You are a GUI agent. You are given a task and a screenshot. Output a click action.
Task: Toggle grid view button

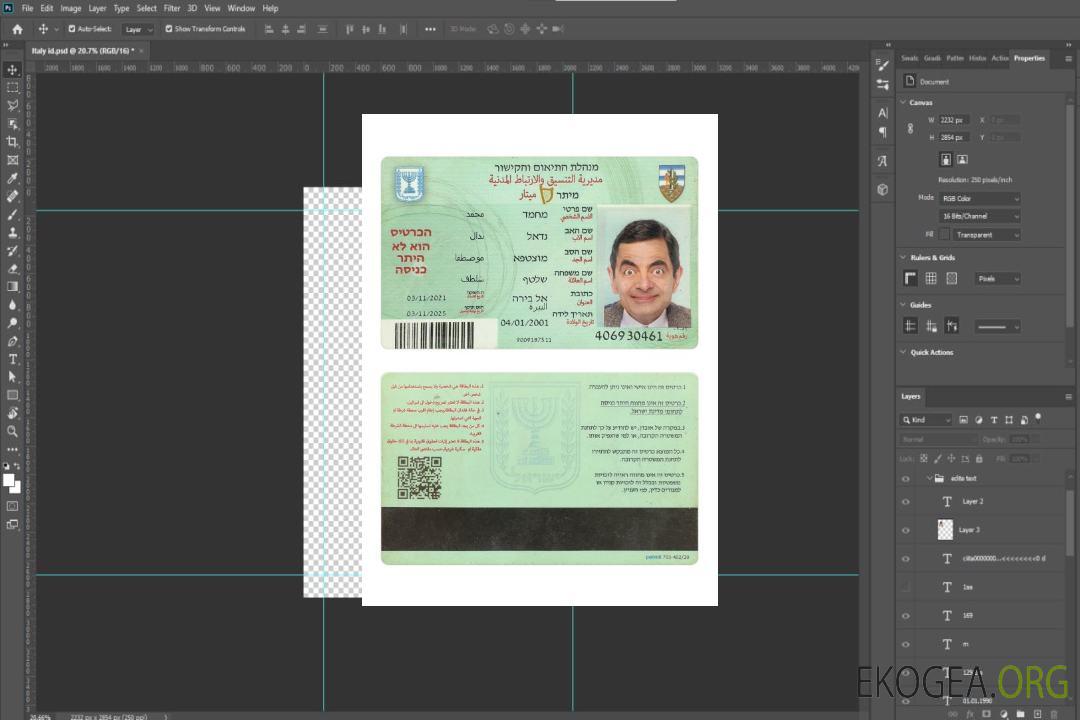tap(931, 278)
